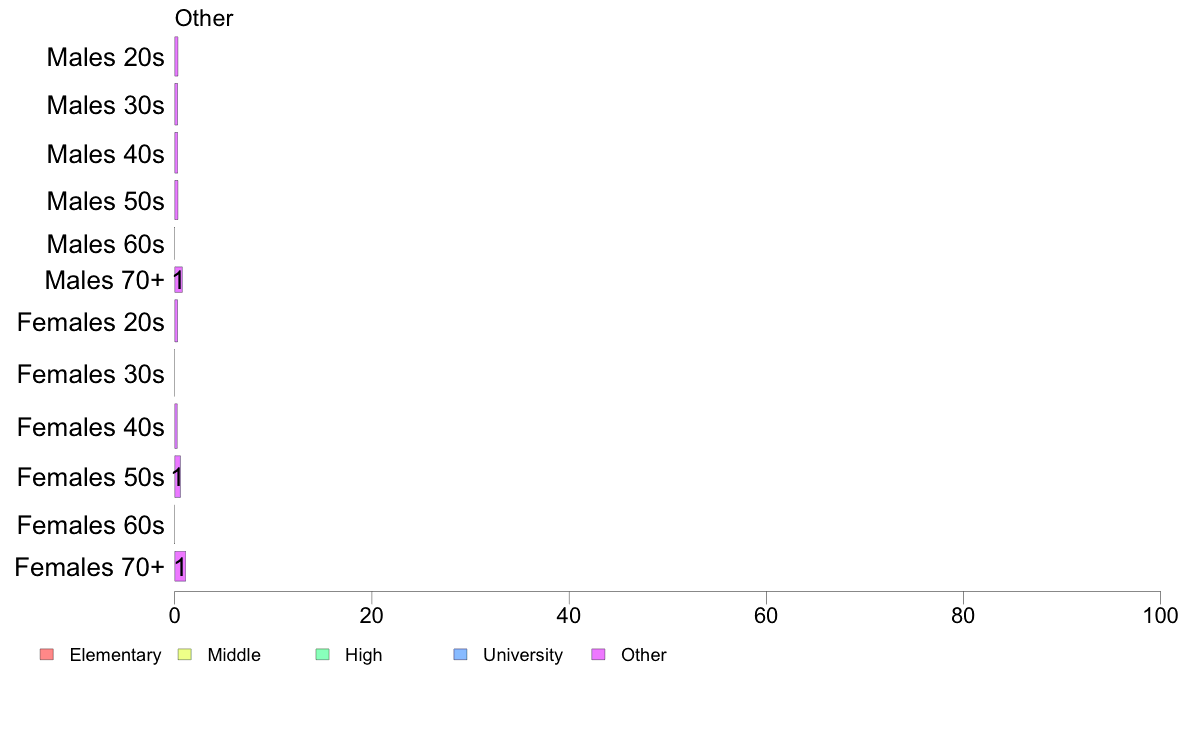Click the Females 40s row label

pos(90,427)
